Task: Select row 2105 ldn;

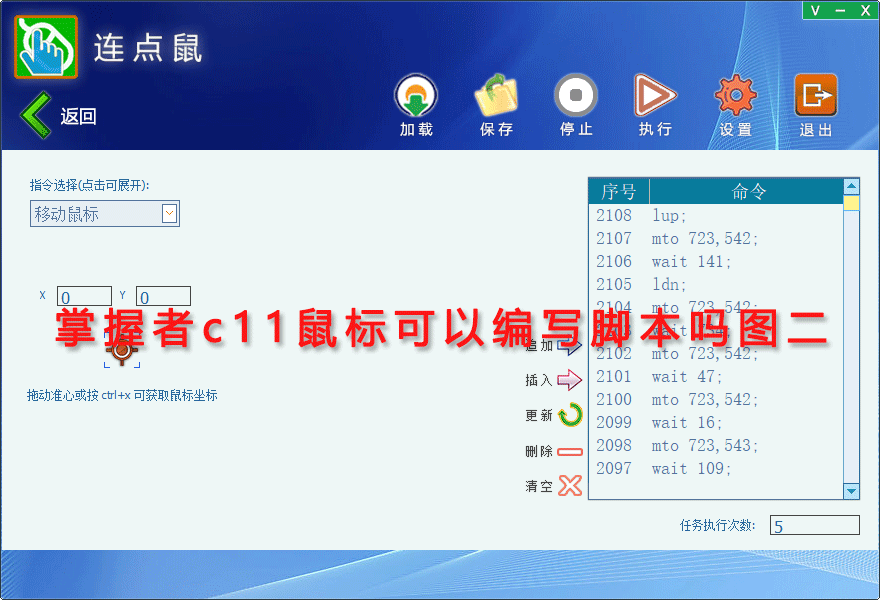Action: point(716,285)
